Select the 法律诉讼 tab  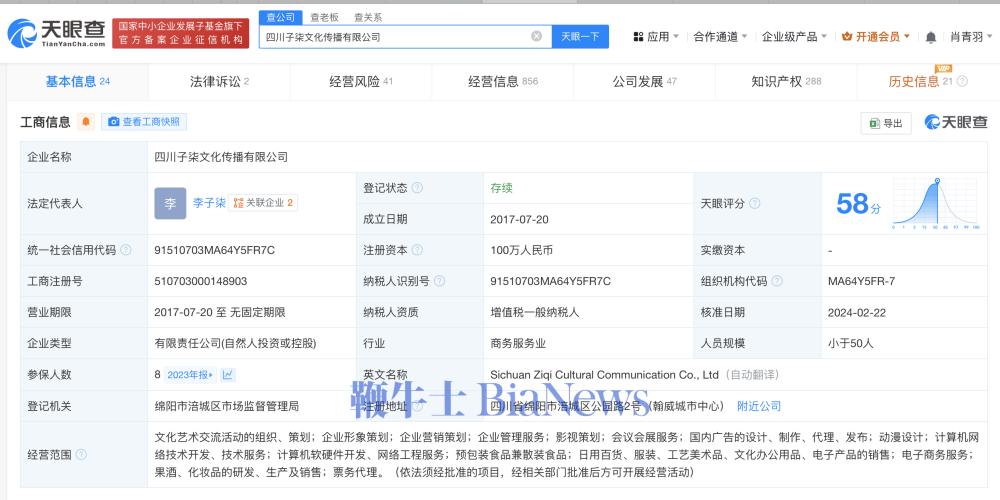click(x=219, y=82)
